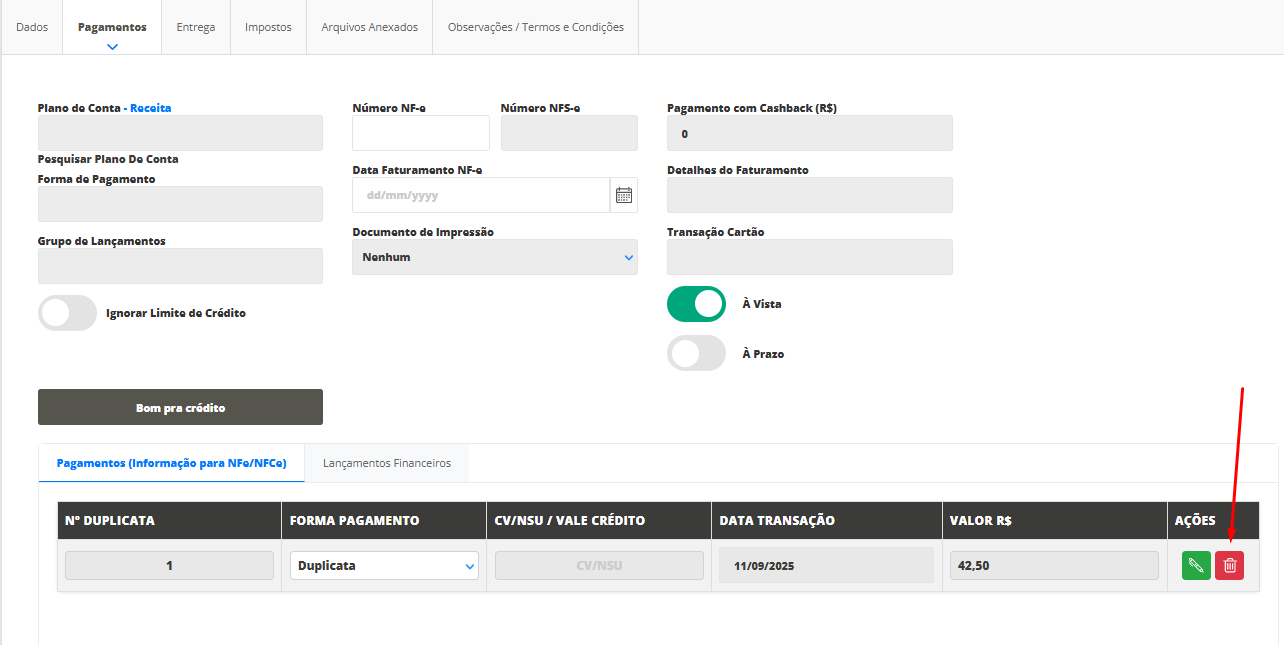Image resolution: width=1284 pixels, height=645 pixels.
Task: Open the calendar date picker icon
Action: point(624,195)
